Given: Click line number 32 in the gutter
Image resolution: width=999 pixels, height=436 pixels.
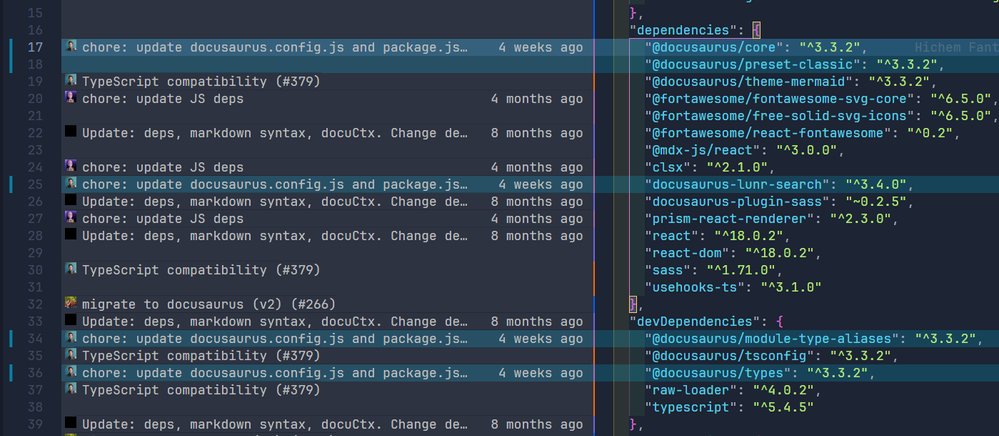Looking at the screenshot, I should 35,304.
